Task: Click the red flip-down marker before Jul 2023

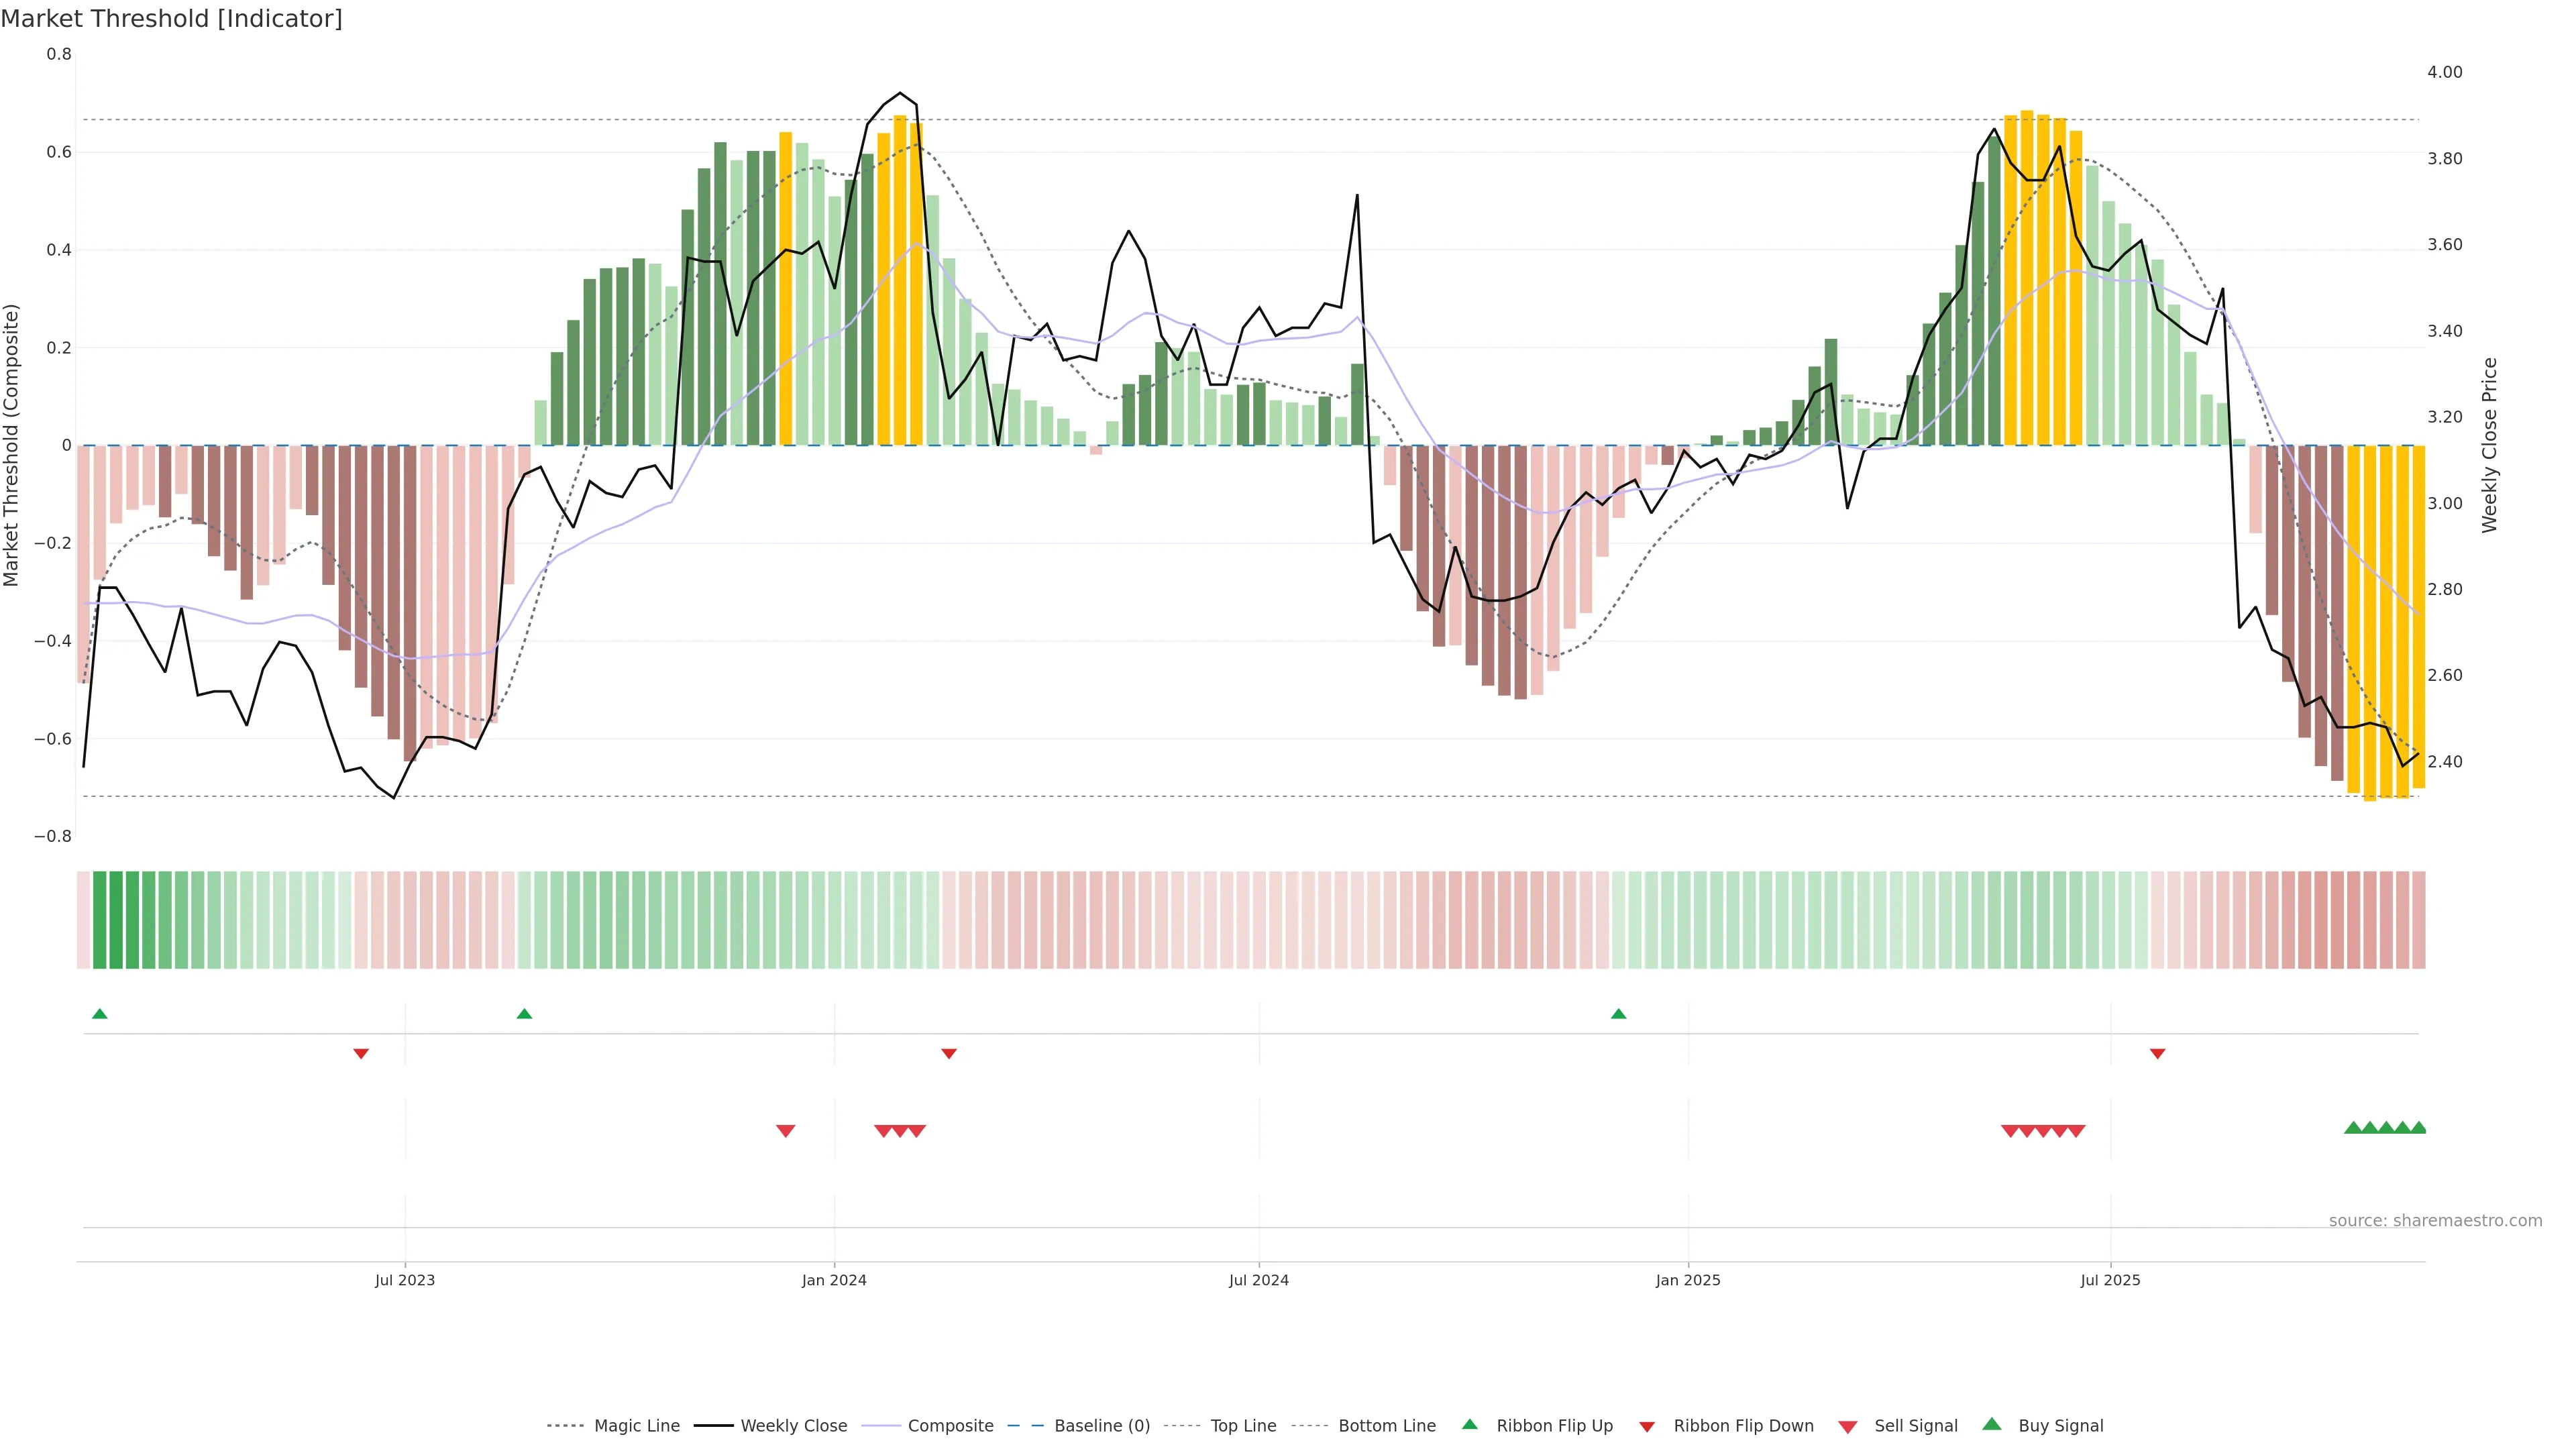Action: [x=361, y=1054]
